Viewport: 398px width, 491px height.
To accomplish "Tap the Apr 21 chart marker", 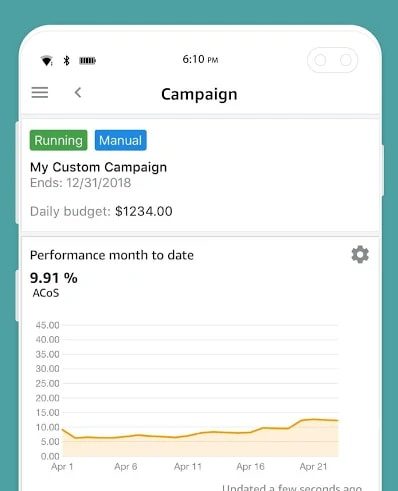I will pos(313,467).
